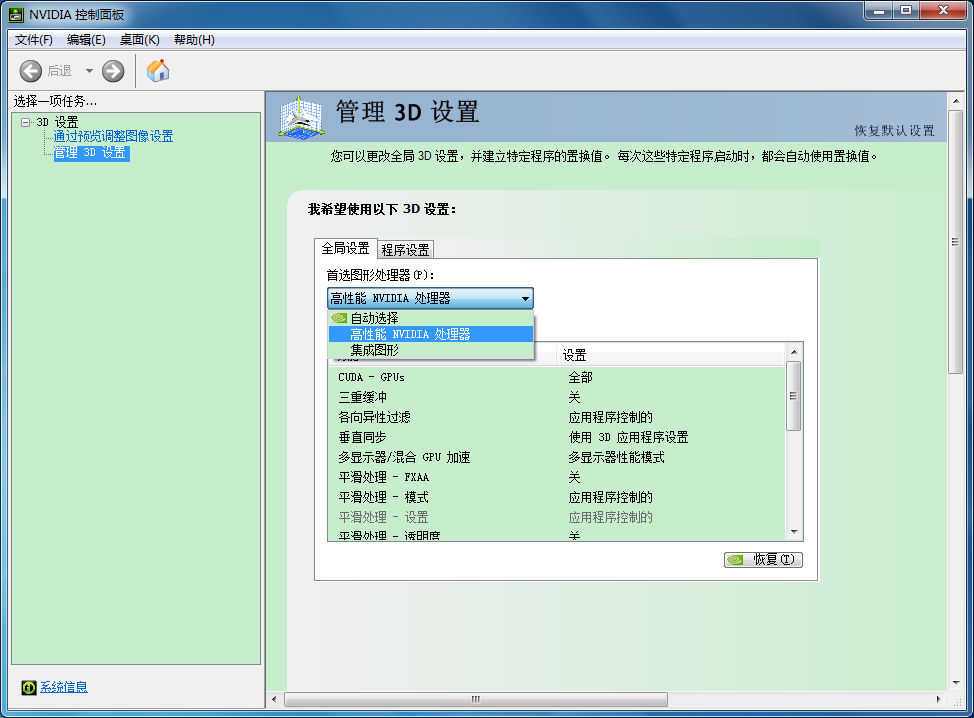Open the back history dropdown arrow
974x718 pixels.
pos(89,71)
